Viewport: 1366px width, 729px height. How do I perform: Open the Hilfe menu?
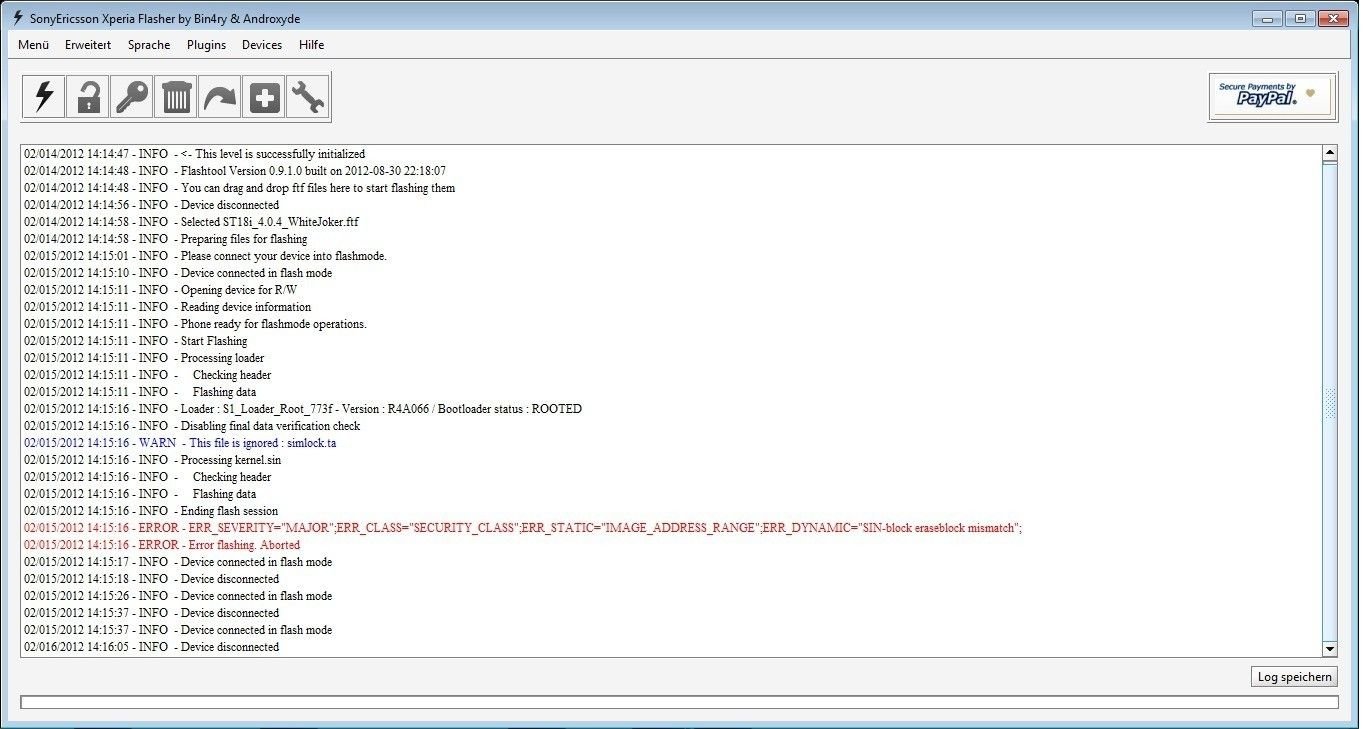(x=311, y=45)
